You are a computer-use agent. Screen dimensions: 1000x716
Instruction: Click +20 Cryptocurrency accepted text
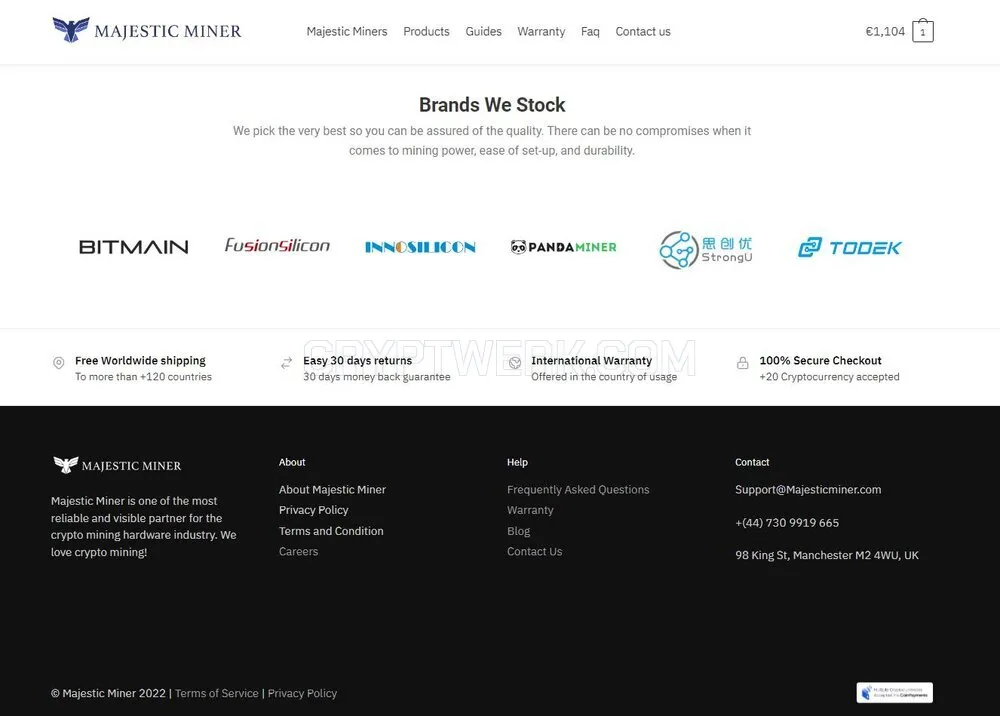click(829, 377)
